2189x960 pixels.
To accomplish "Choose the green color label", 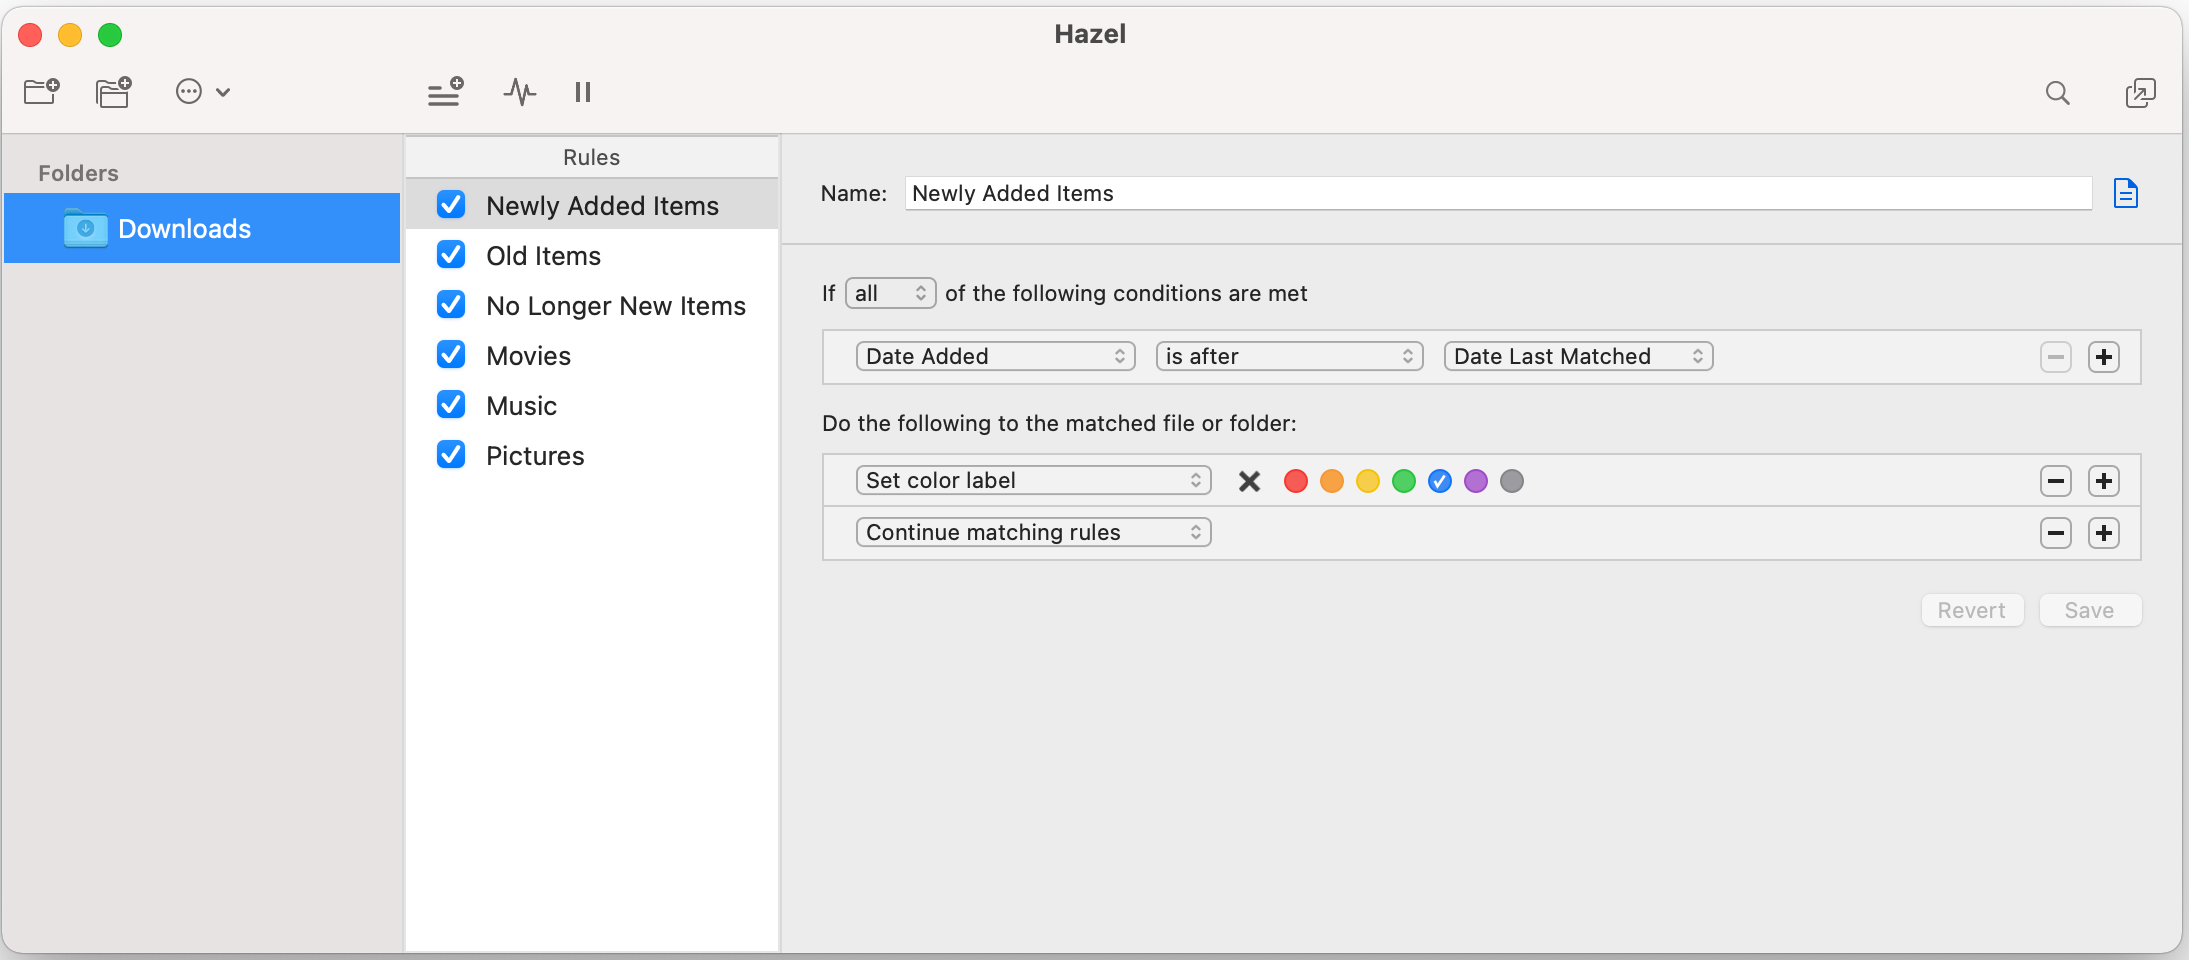I will (x=1404, y=482).
